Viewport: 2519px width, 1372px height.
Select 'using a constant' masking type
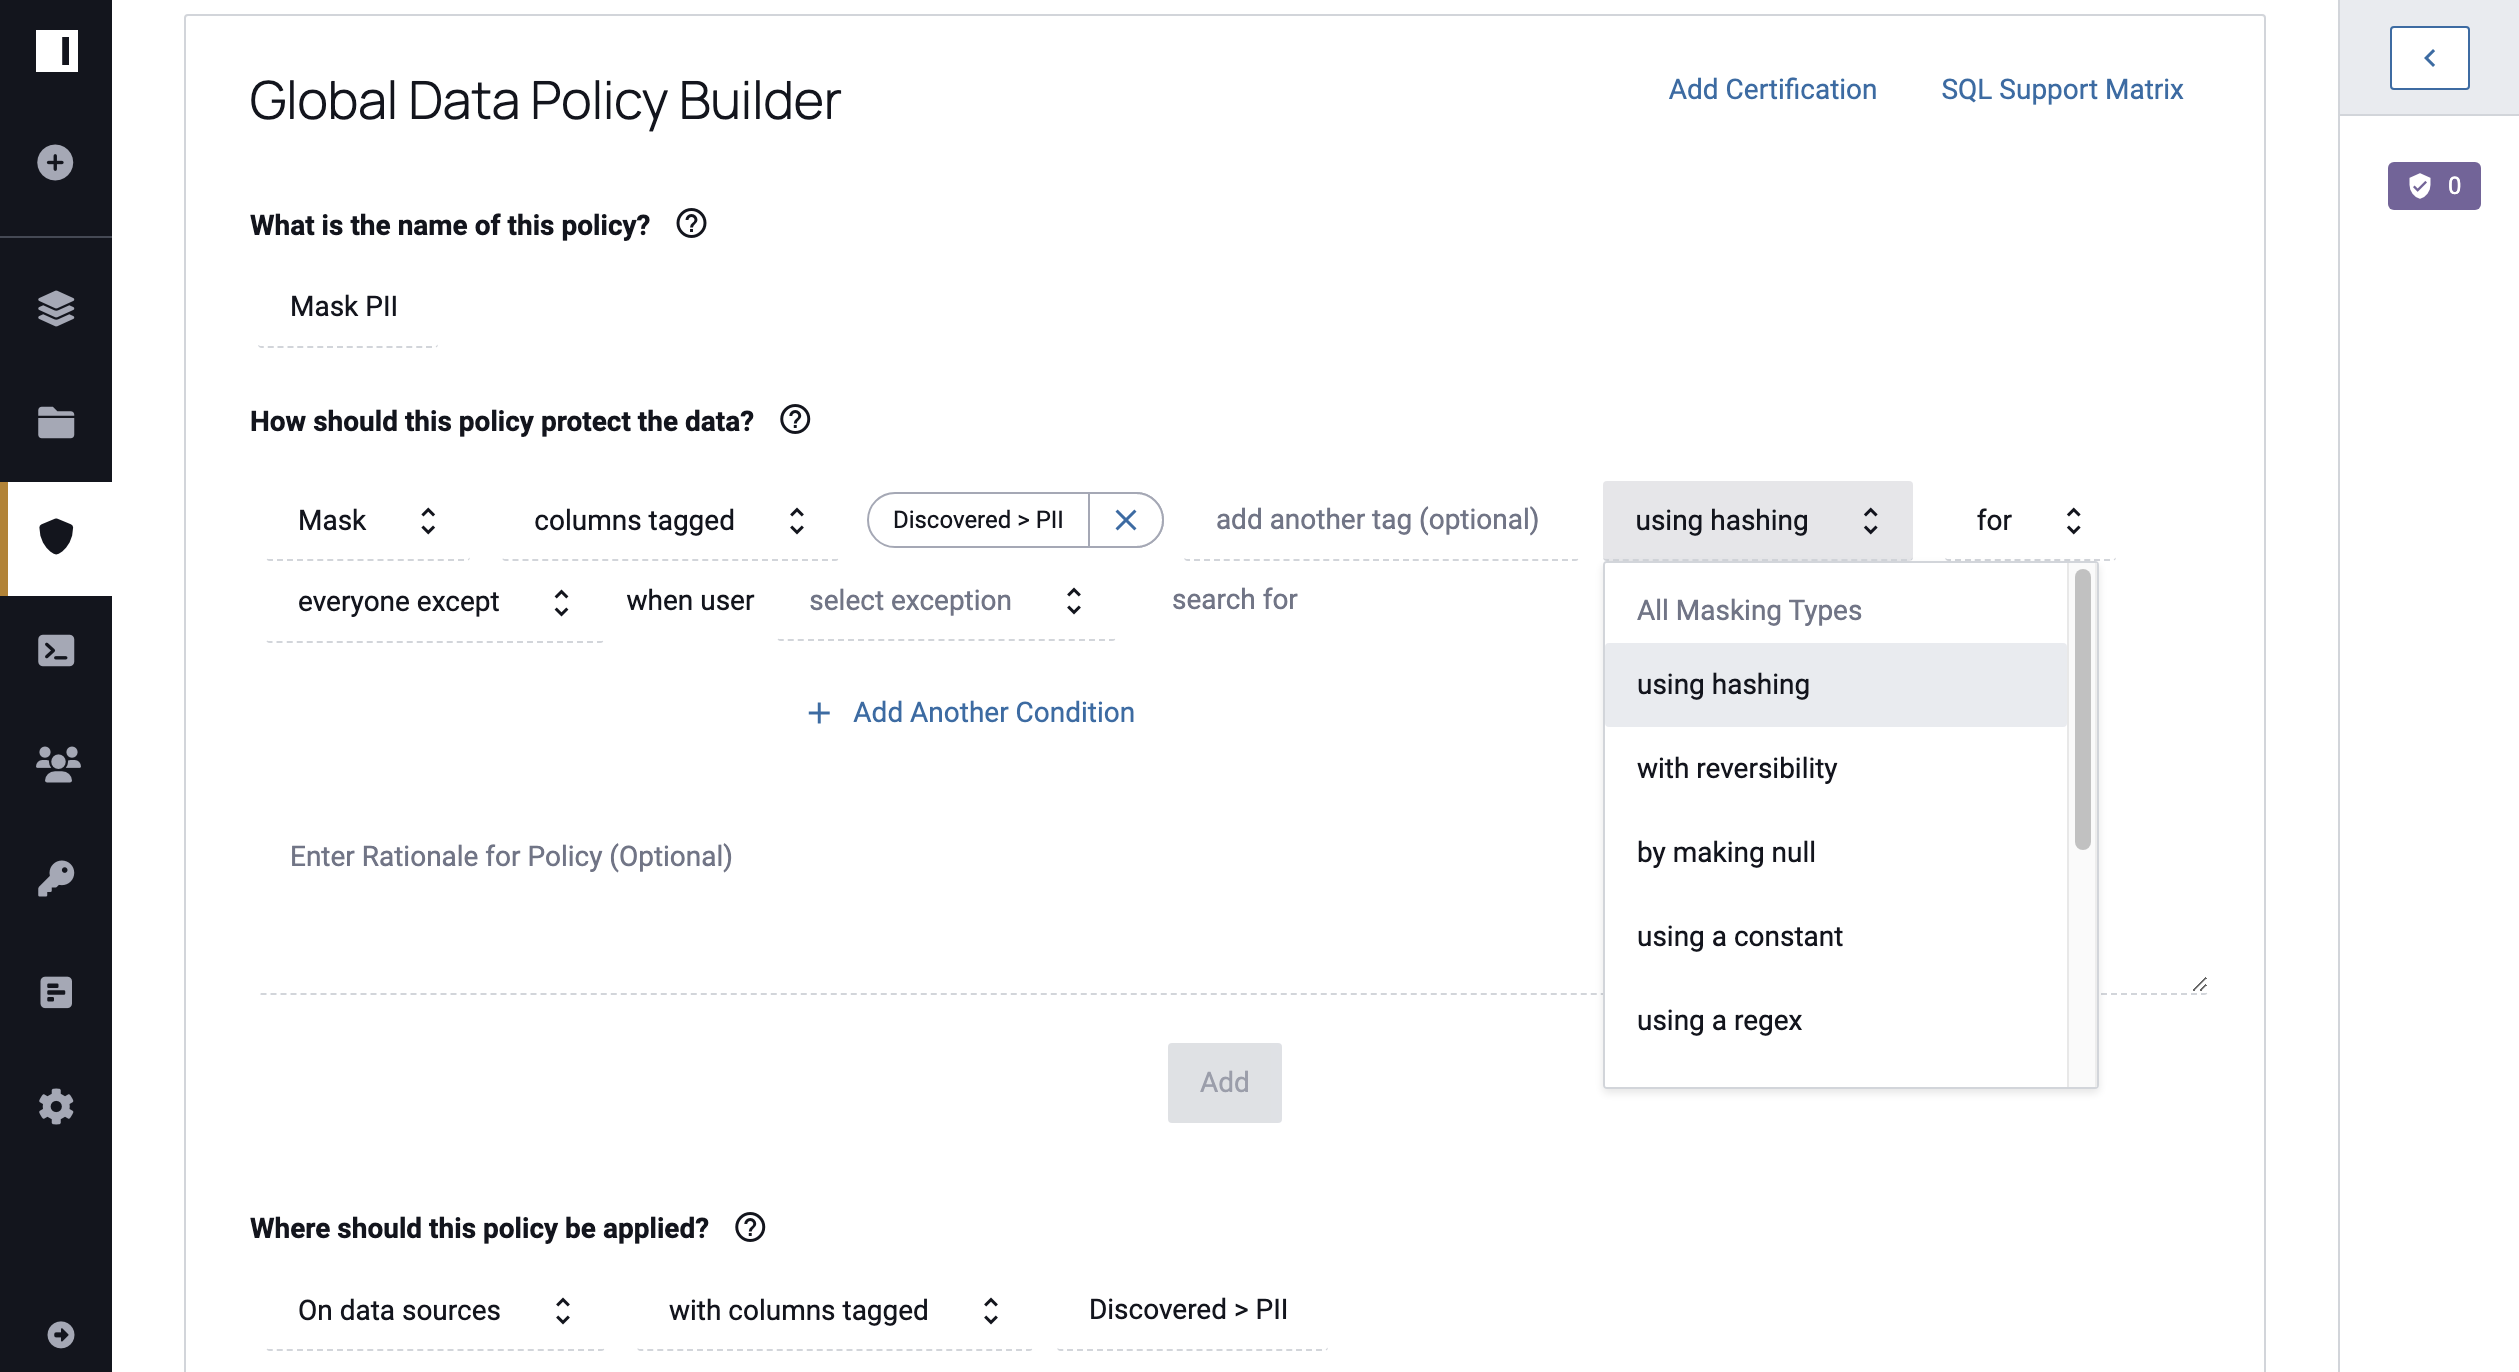1740,936
